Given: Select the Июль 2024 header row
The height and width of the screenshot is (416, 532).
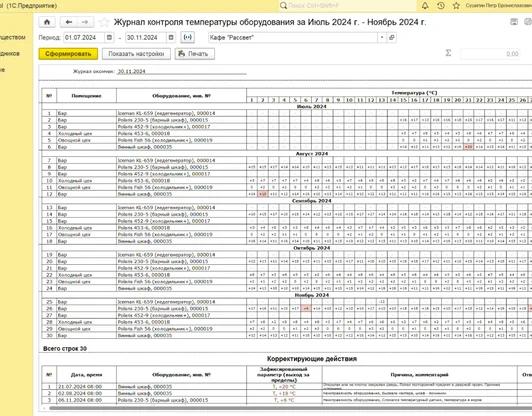Looking at the screenshot, I should (311, 107).
